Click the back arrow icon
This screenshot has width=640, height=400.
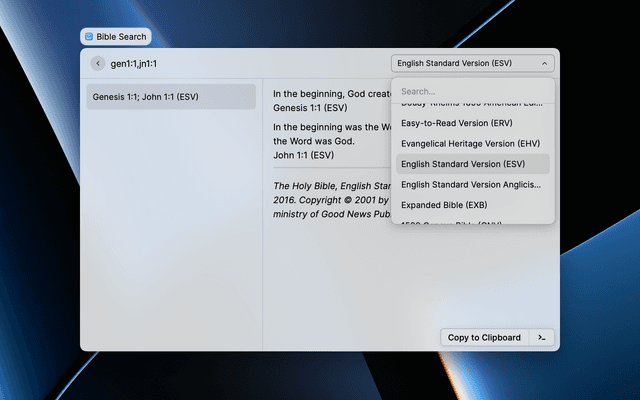pyautogui.click(x=97, y=63)
